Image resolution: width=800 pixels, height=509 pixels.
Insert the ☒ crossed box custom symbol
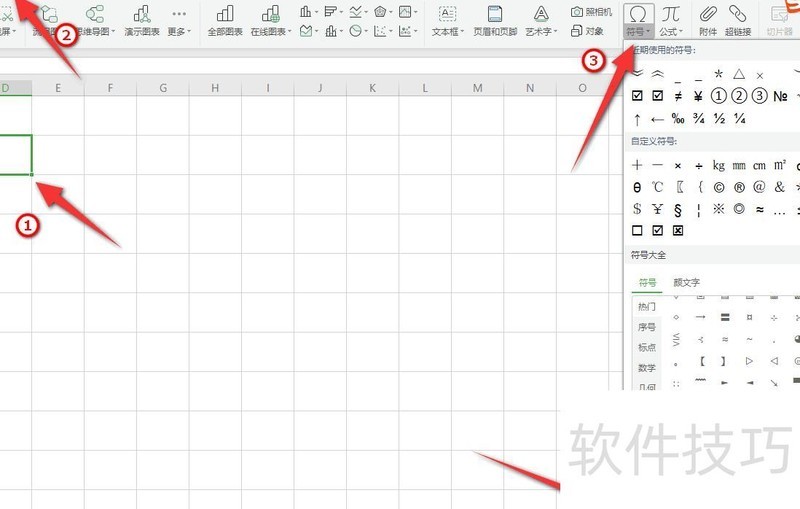[678, 231]
